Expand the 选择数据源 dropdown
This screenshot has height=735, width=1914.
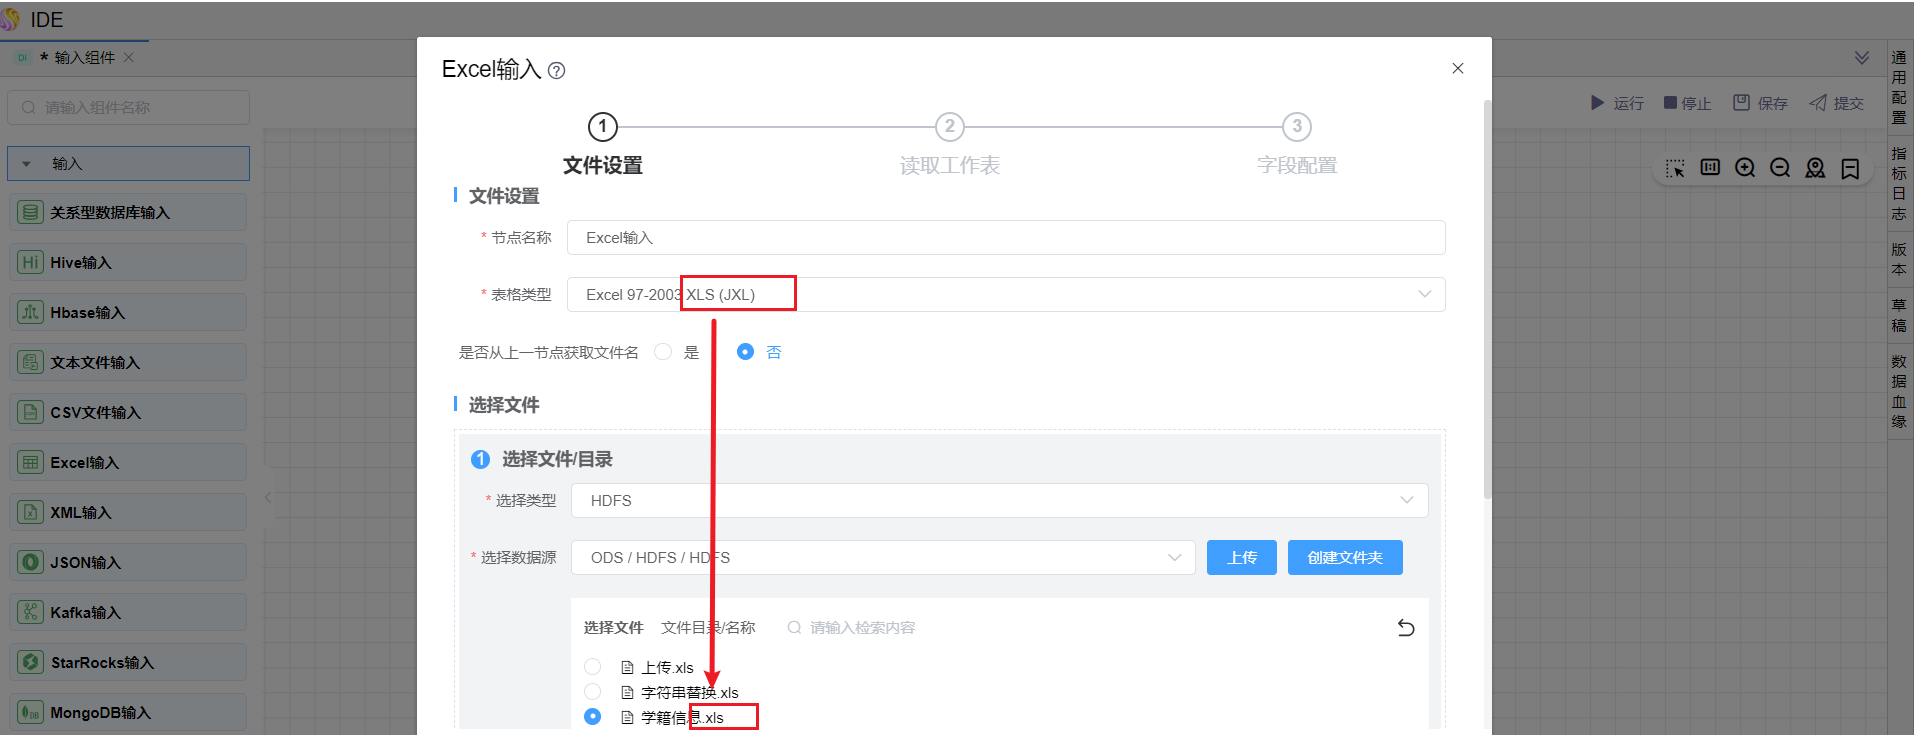coord(882,558)
